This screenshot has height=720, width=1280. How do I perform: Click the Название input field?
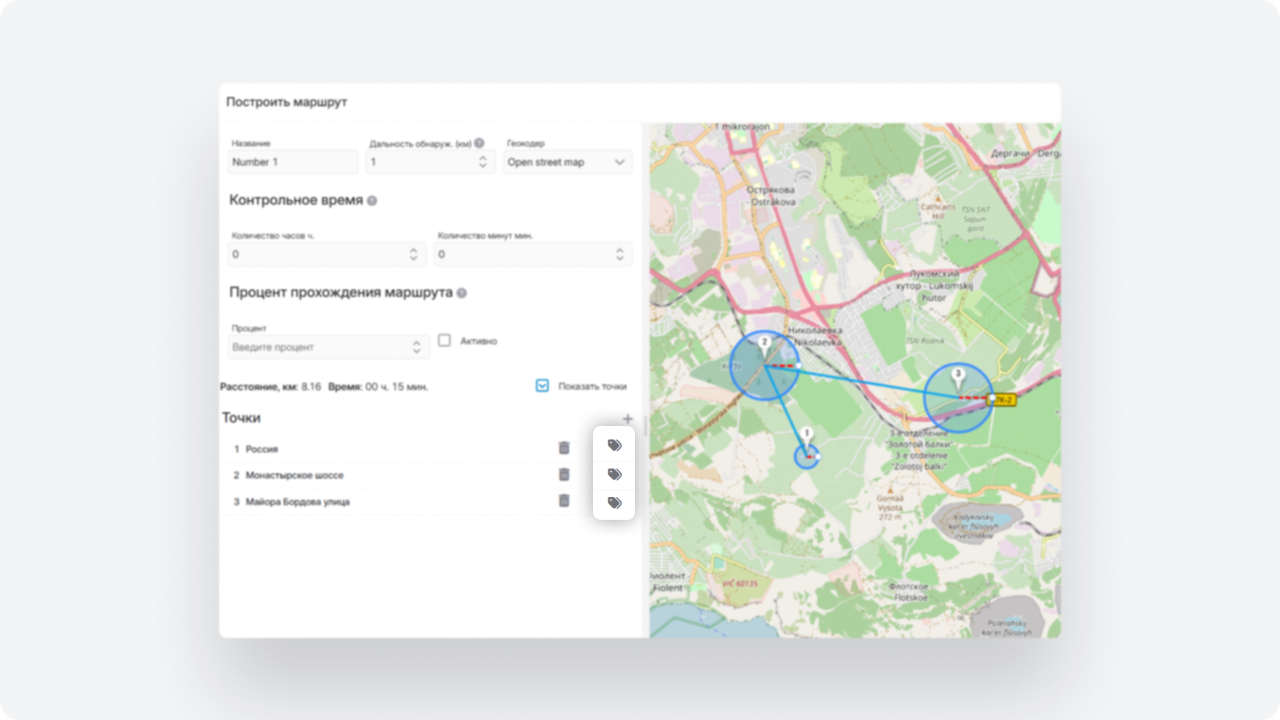tap(293, 162)
